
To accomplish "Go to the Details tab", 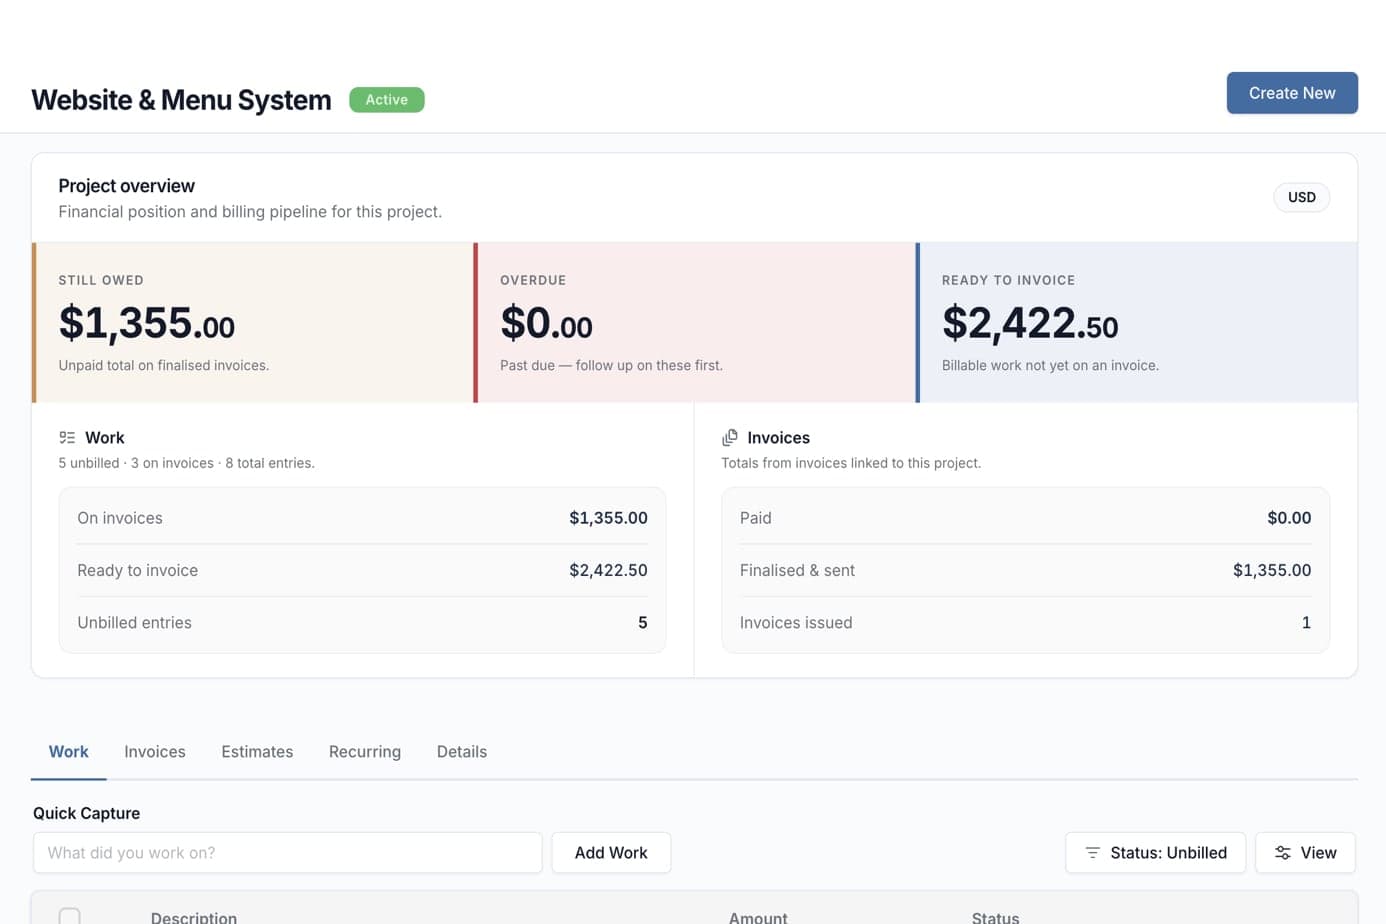I will 462,752.
